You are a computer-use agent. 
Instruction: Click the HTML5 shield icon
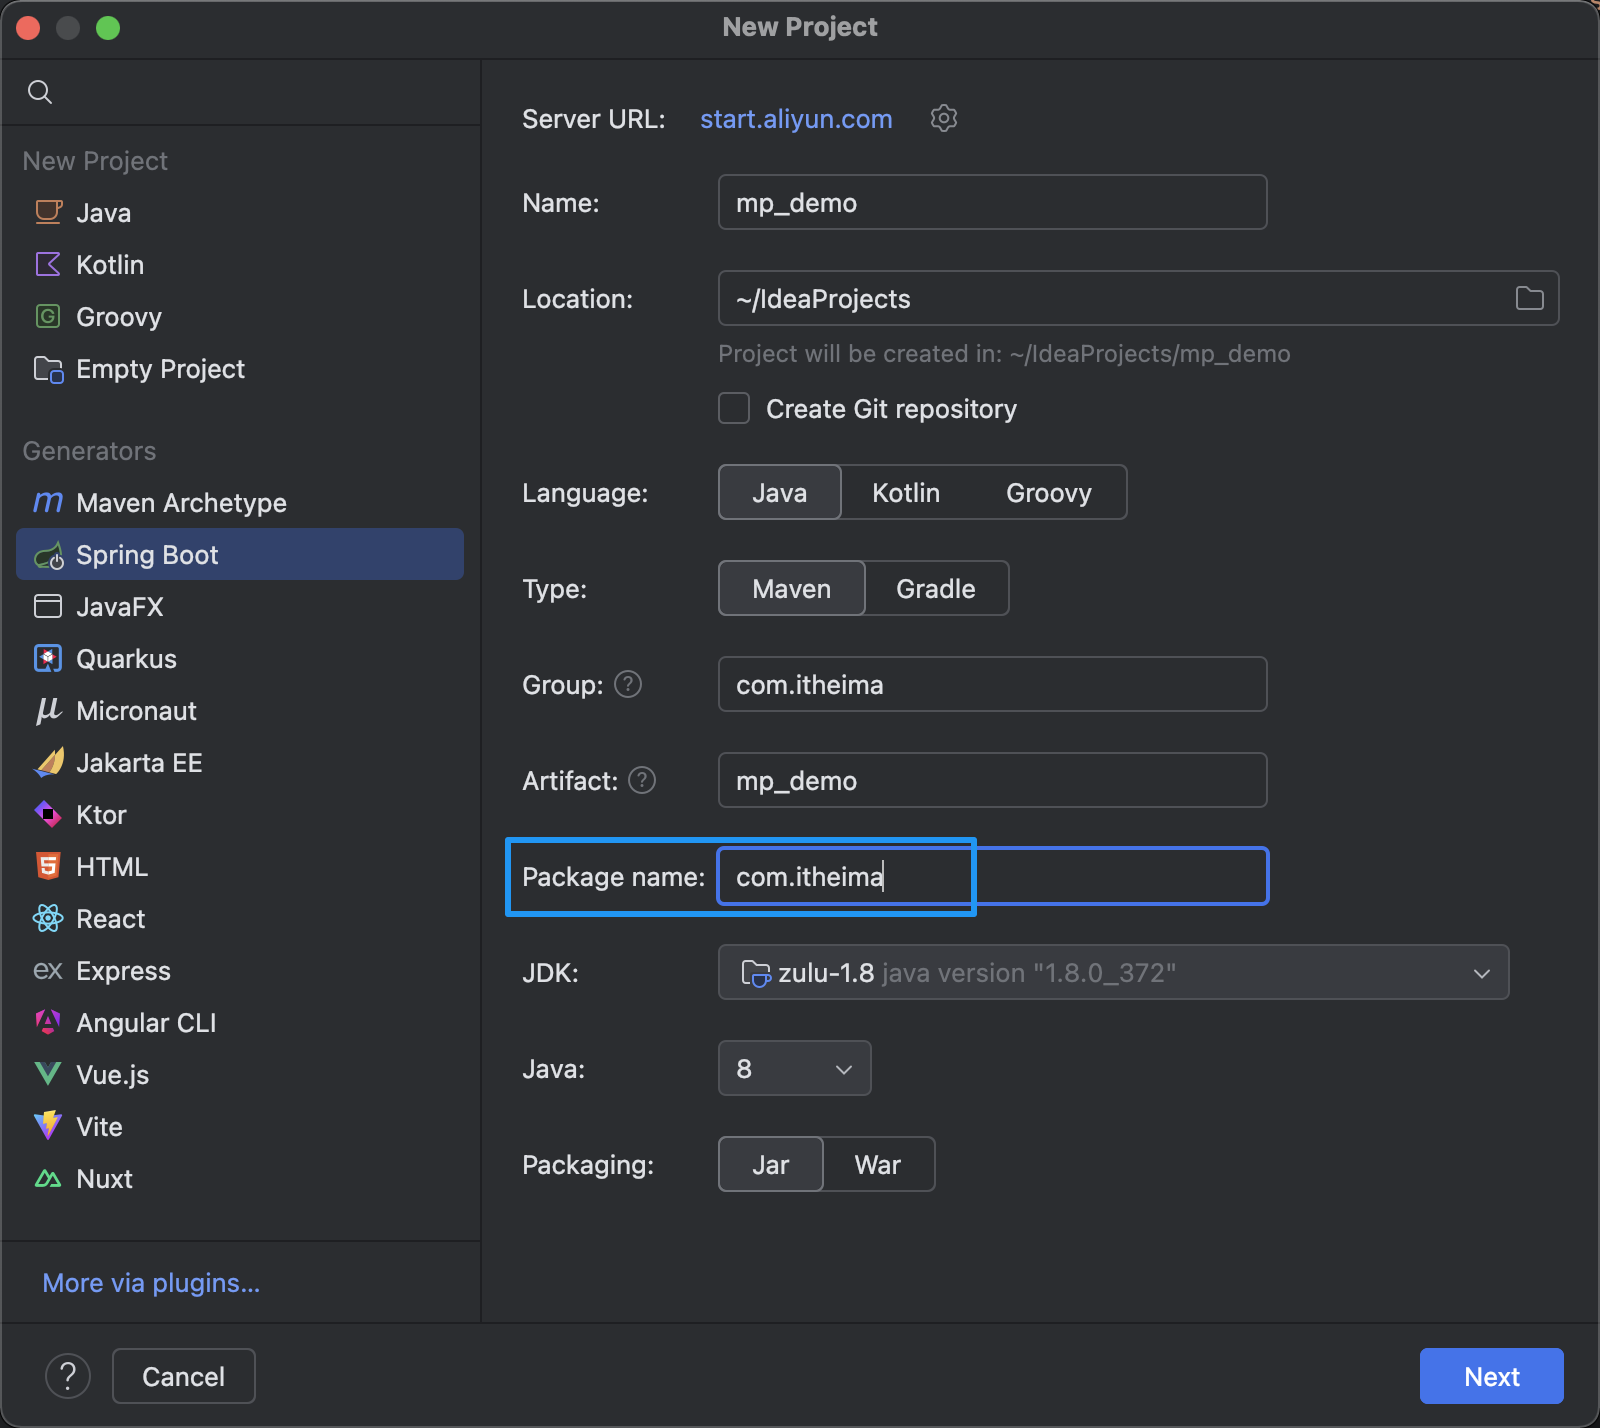click(48, 866)
